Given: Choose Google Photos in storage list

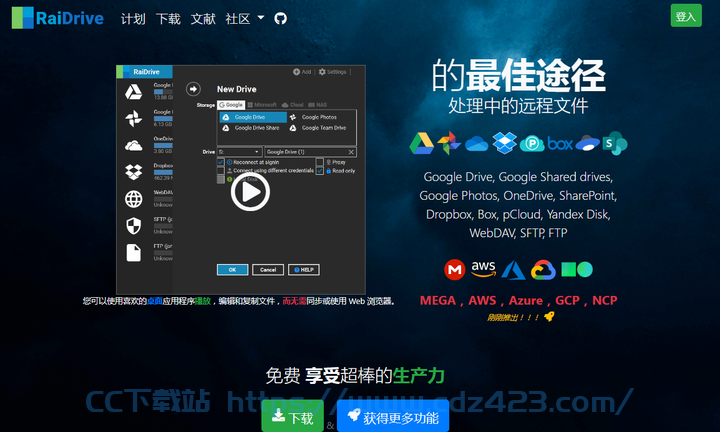Looking at the screenshot, I should click(315, 117).
